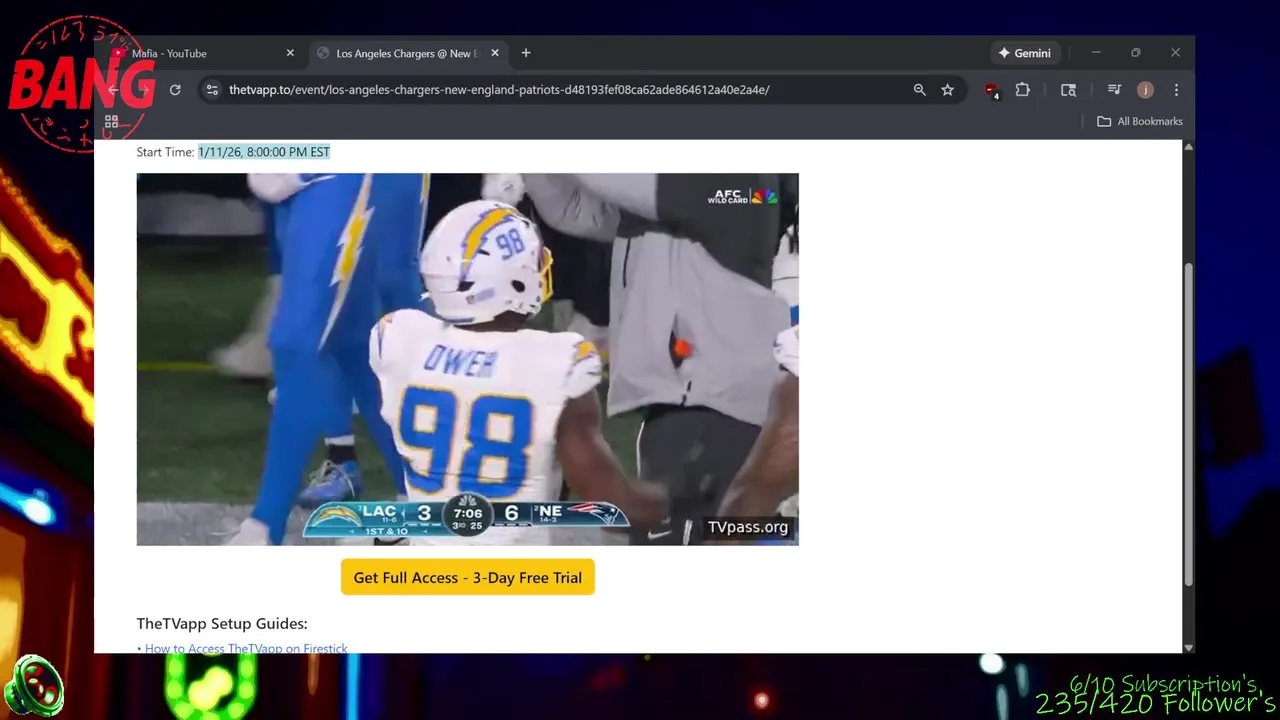Click Get Full Access - 3-Day Free Trial

468,577
